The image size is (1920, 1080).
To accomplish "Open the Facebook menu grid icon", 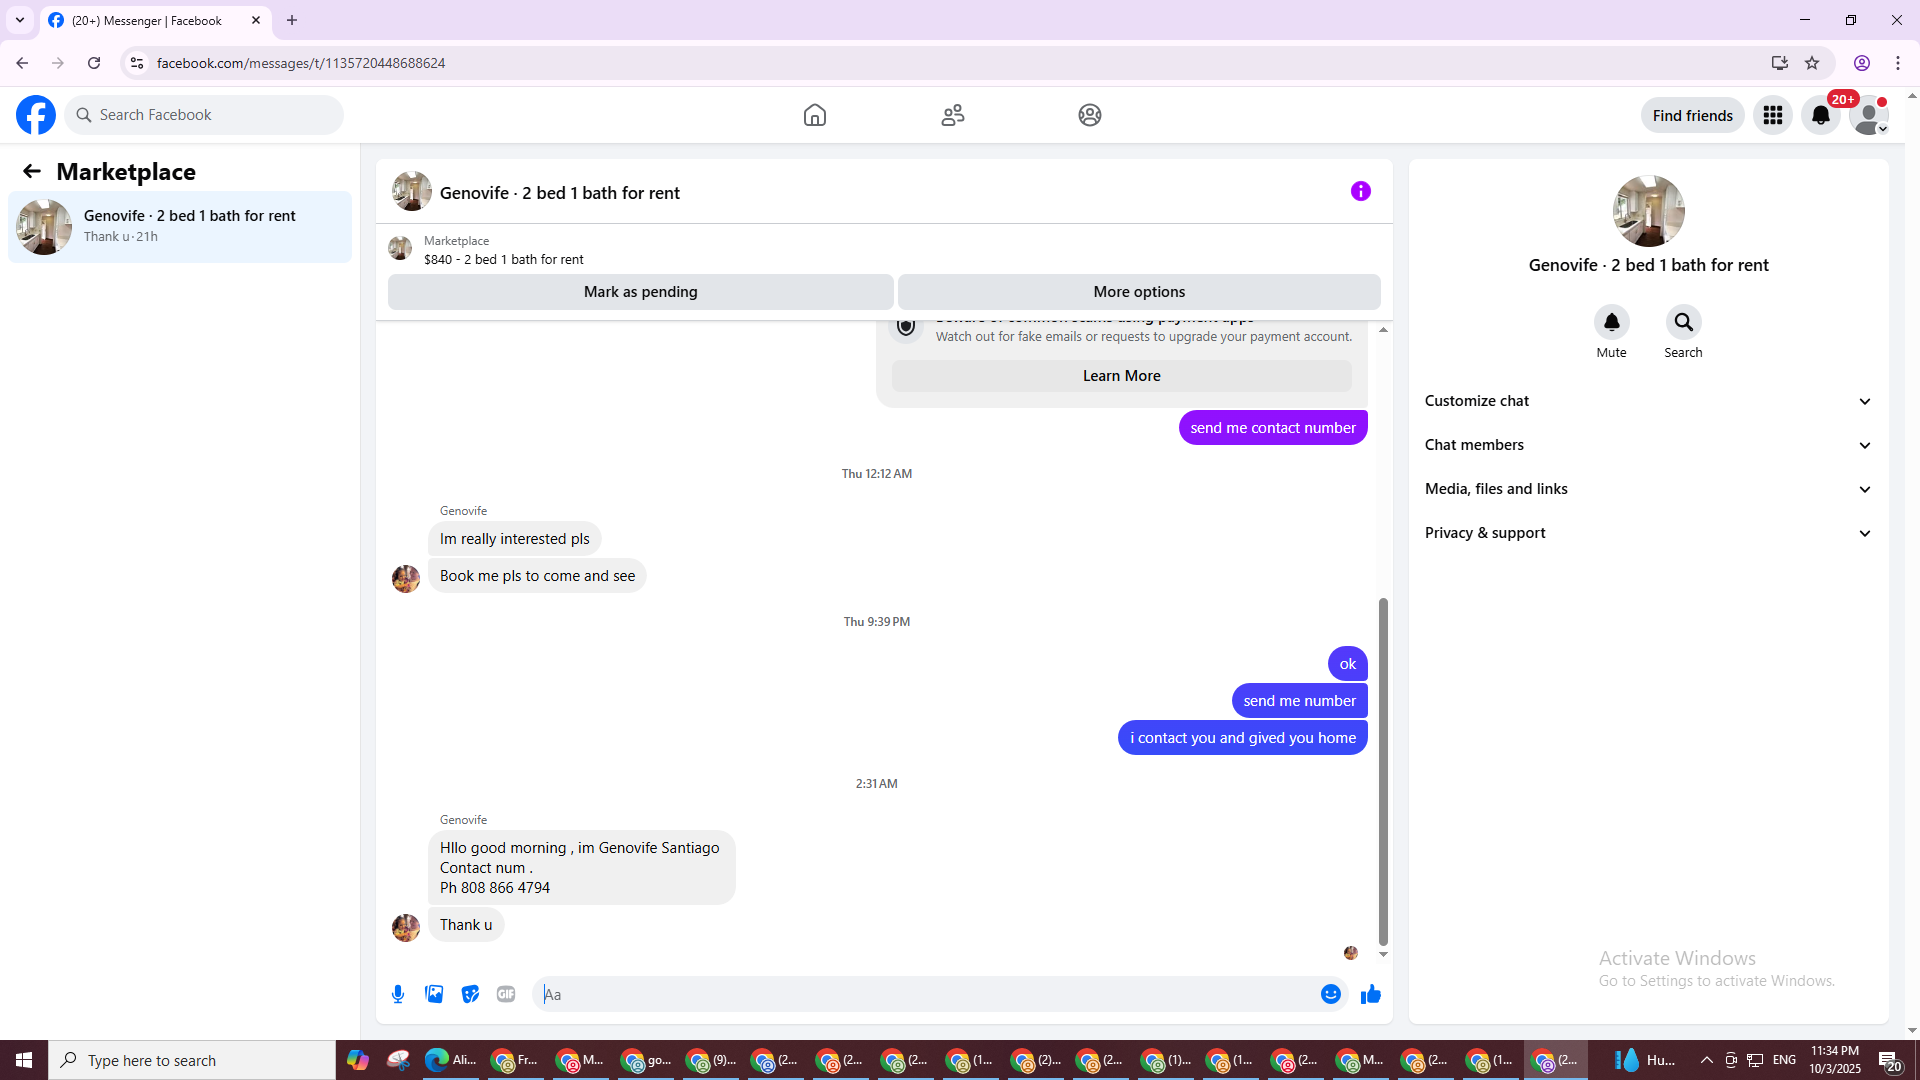I will click(x=1773, y=115).
